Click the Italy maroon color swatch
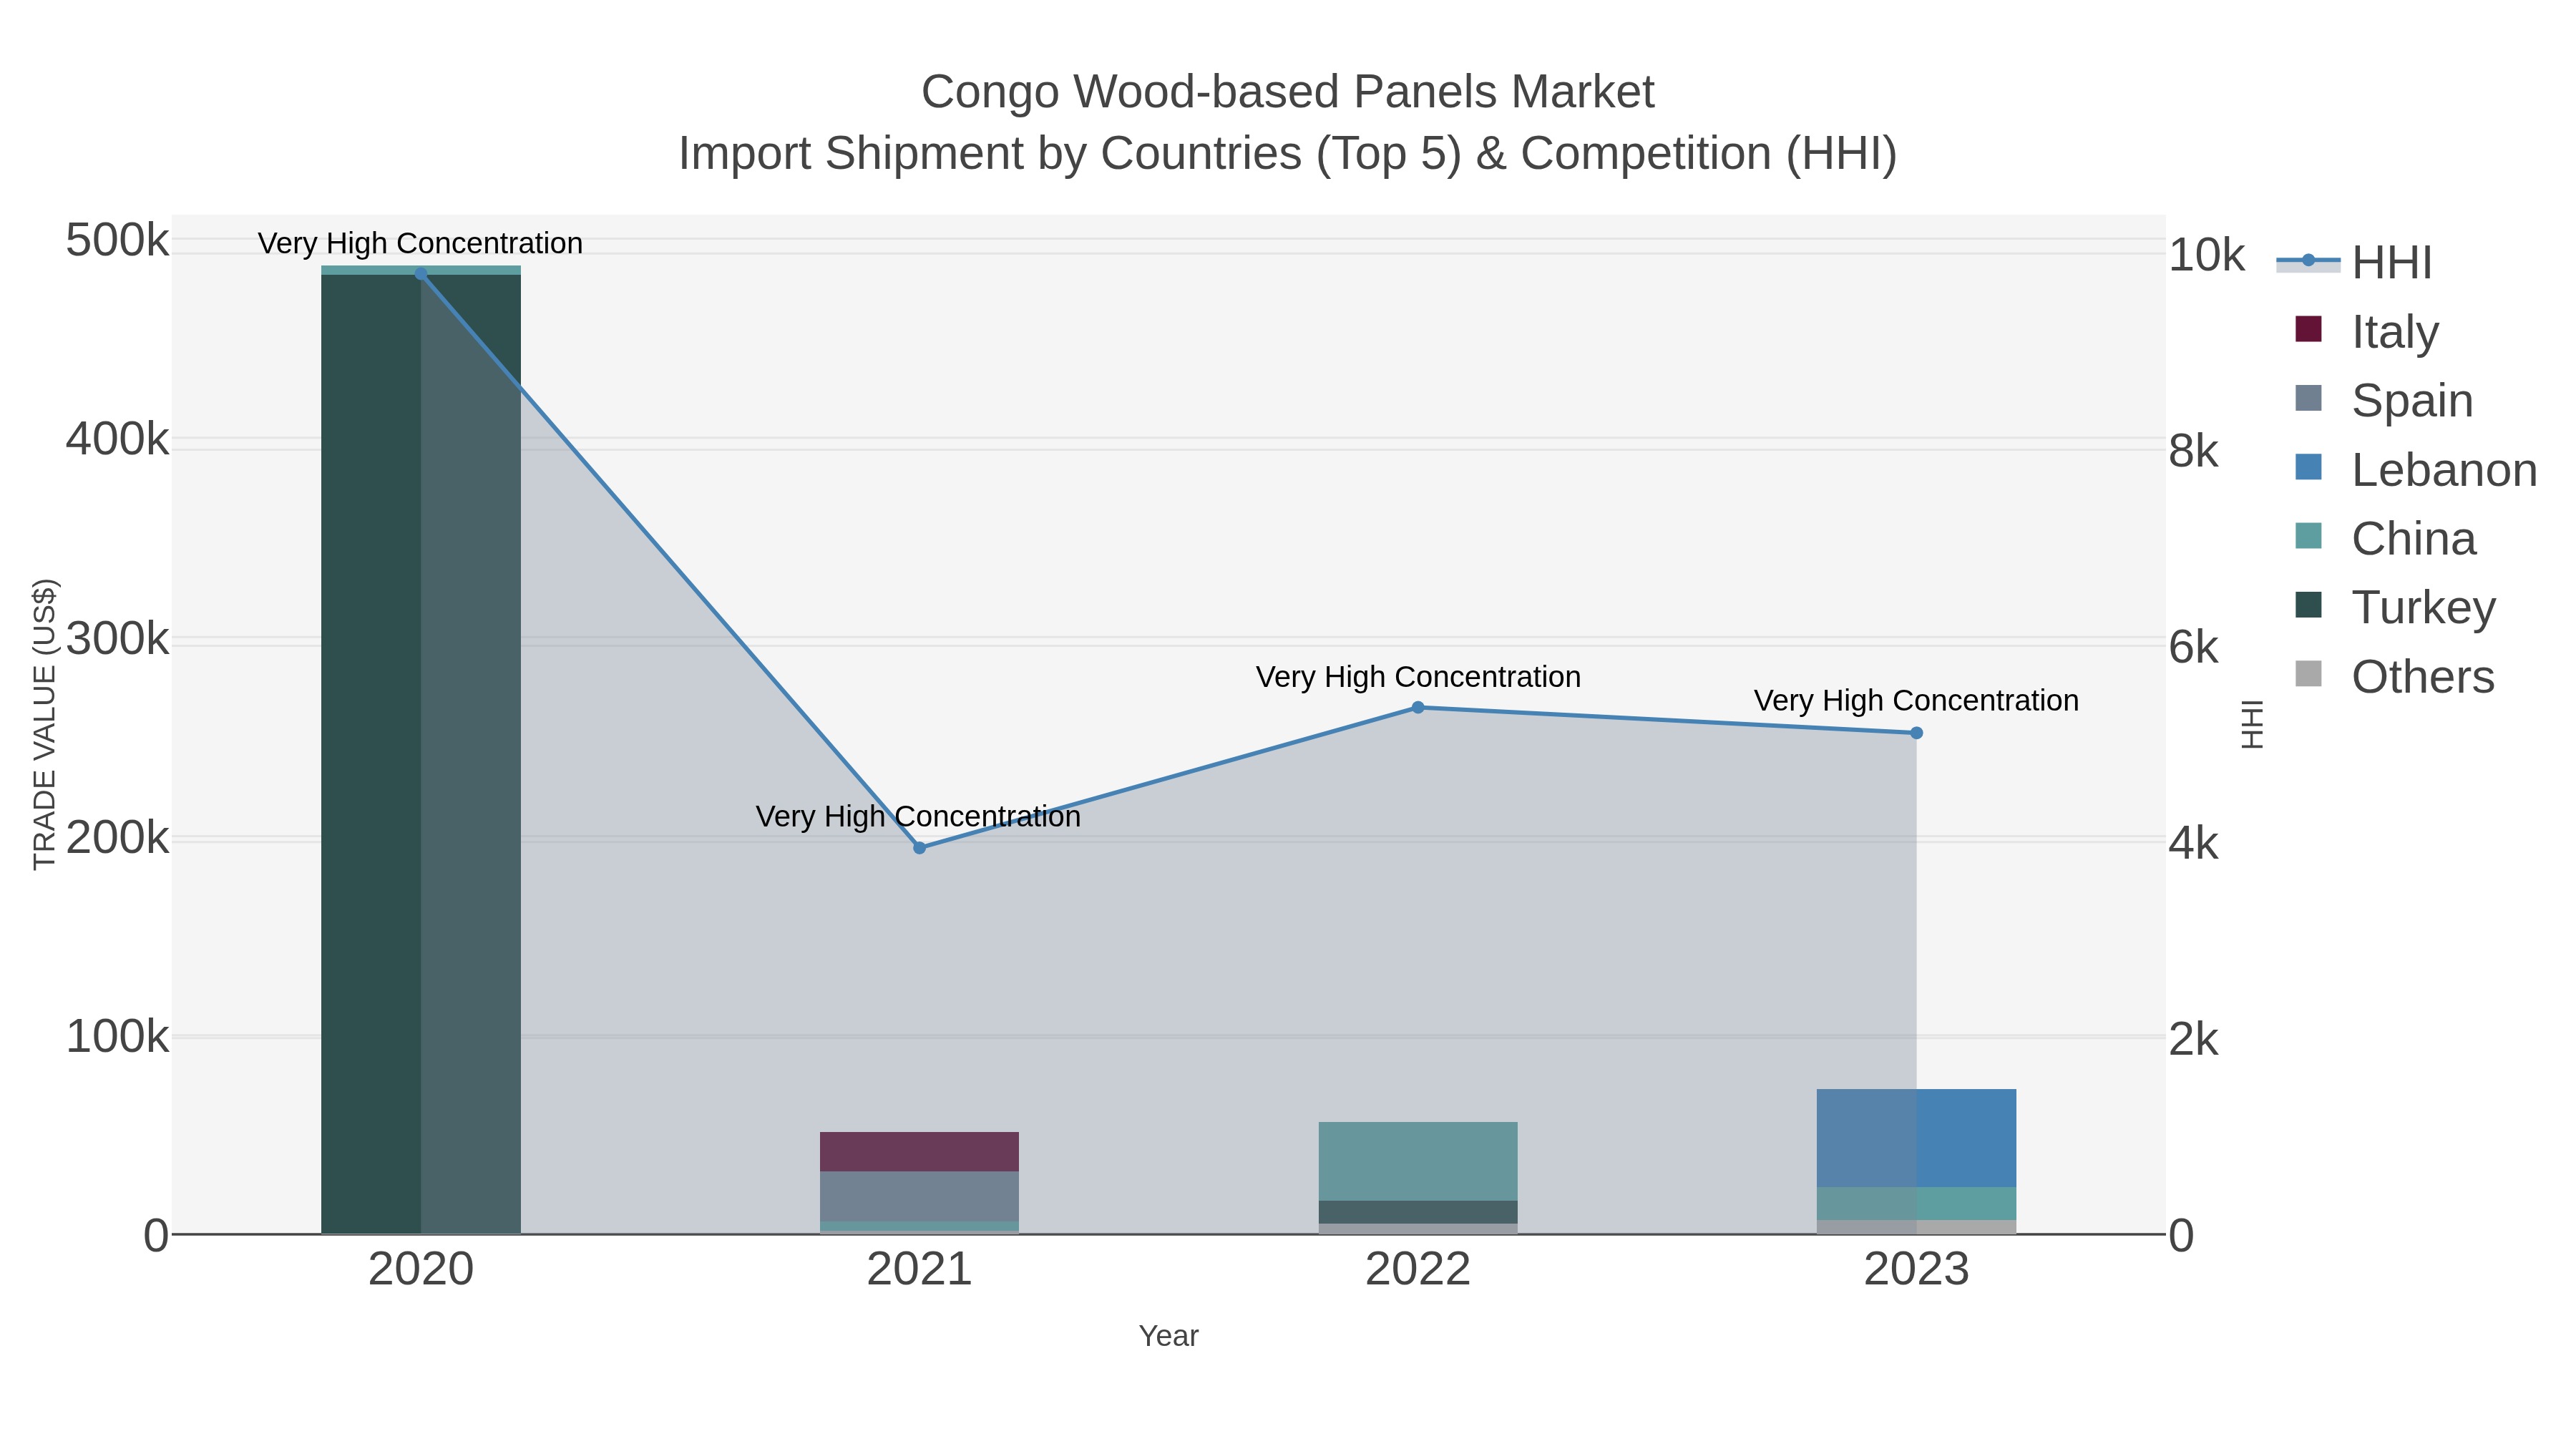 point(2308,329)
